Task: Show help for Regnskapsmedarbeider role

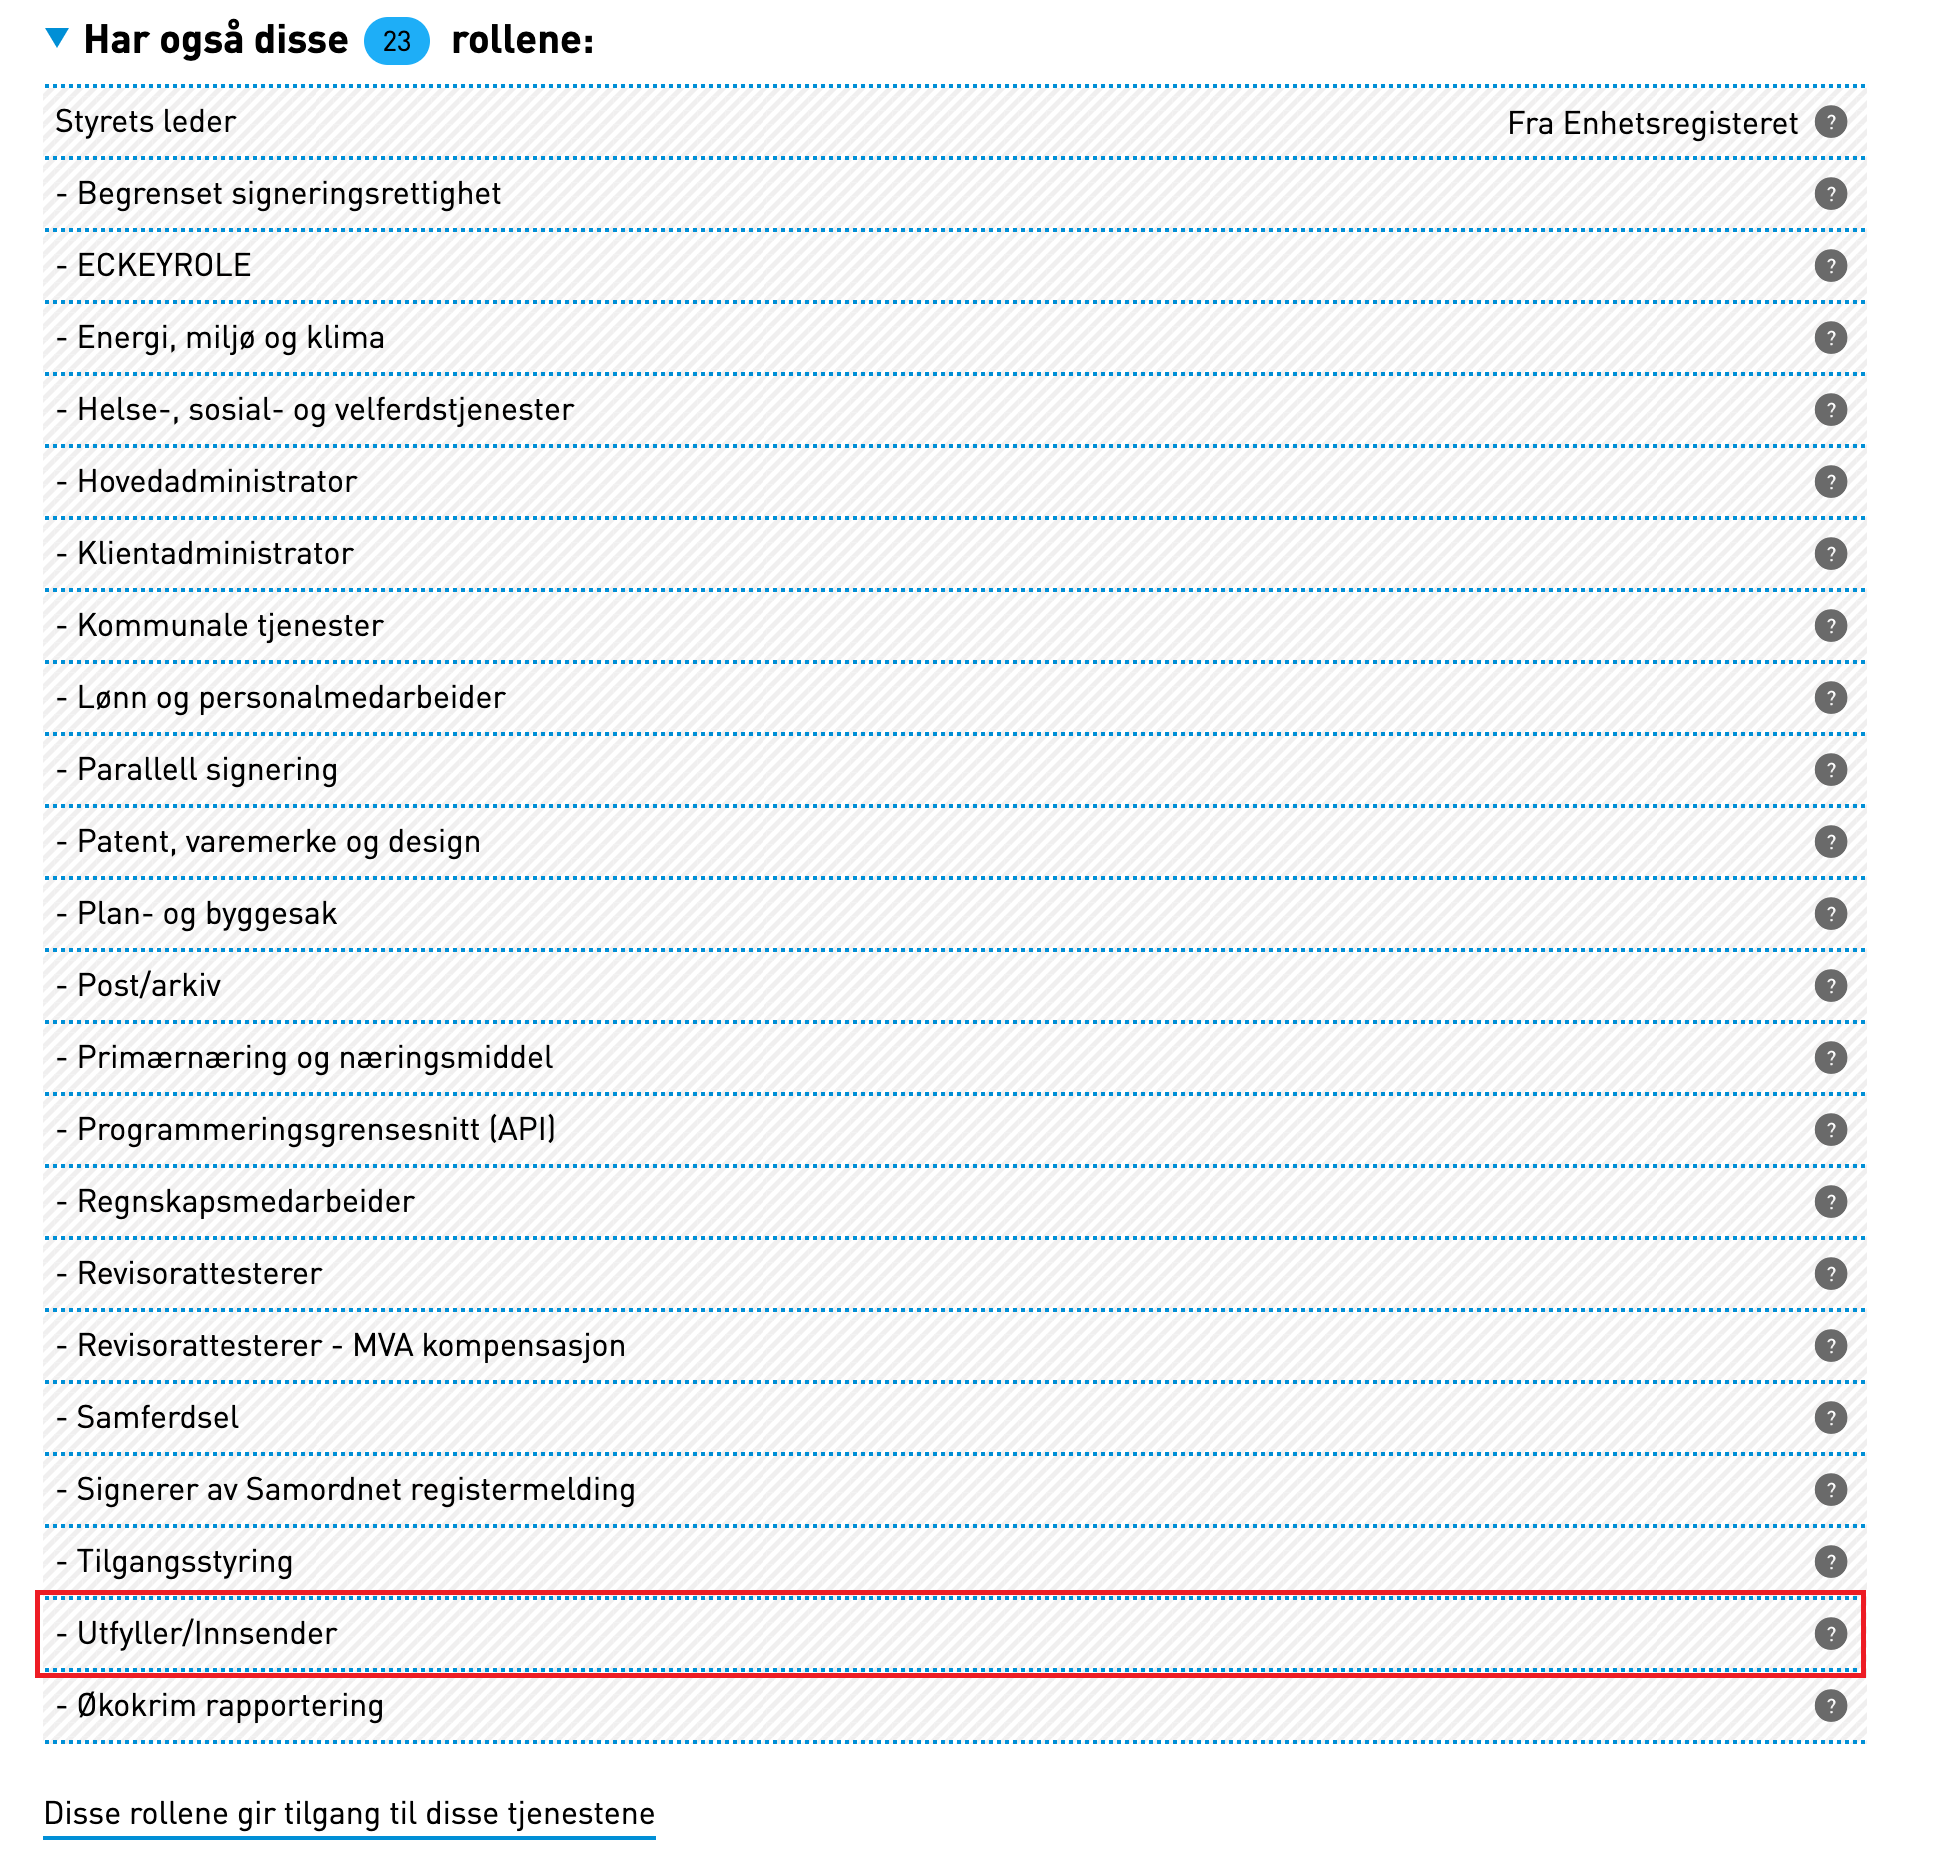Action: (1830, 1202)
